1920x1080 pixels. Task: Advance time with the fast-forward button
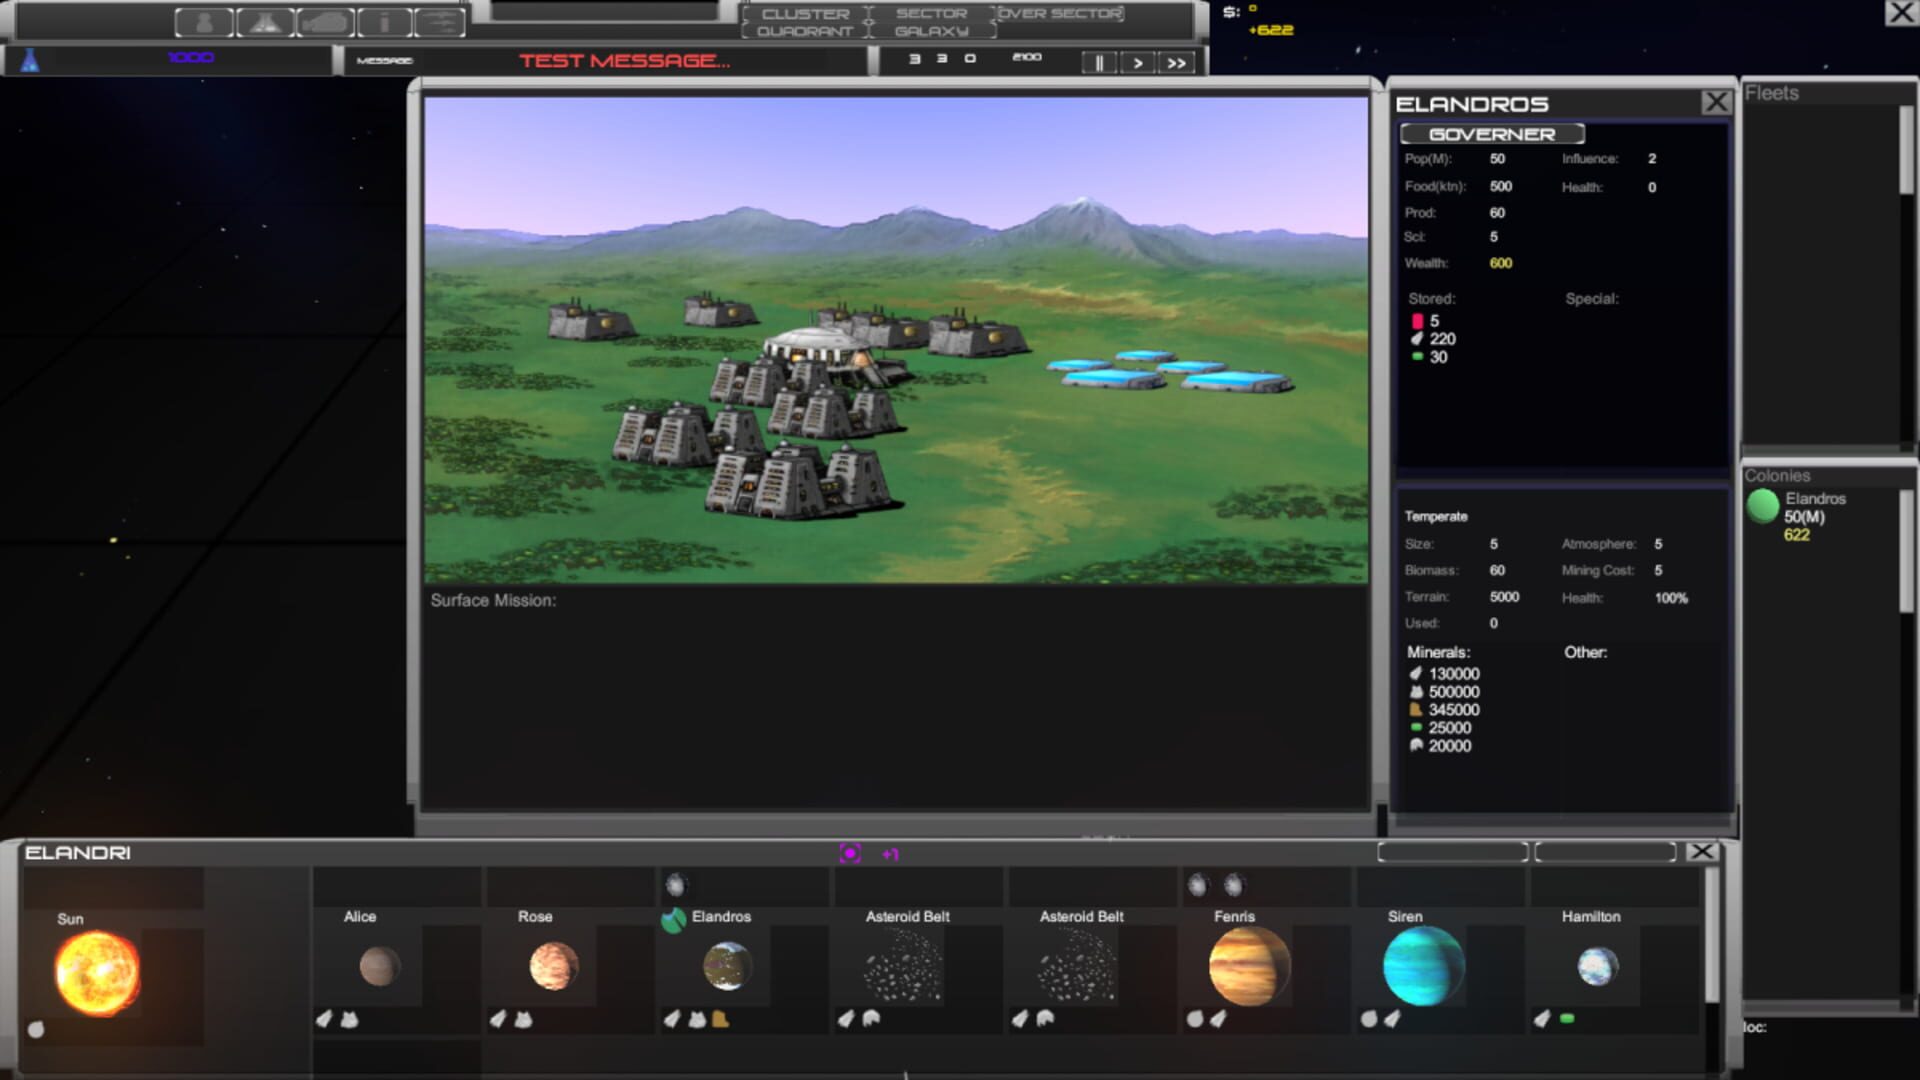[1177, 62]
